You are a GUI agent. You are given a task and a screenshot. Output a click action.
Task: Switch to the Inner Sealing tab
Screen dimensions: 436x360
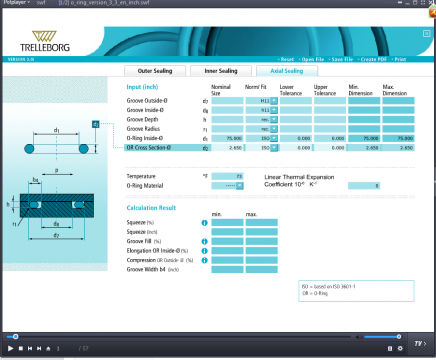[221, 71]
